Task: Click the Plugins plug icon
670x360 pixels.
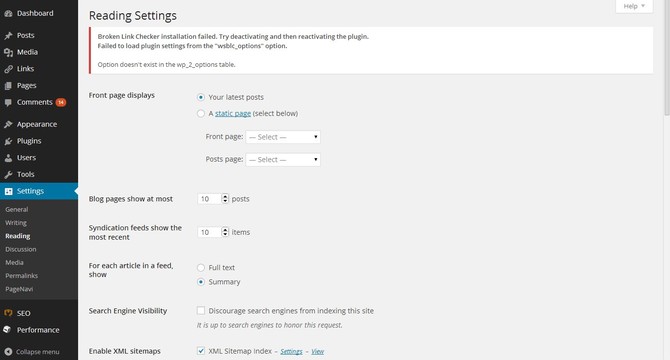Action: pyautogui.click(x=8, y=141)
